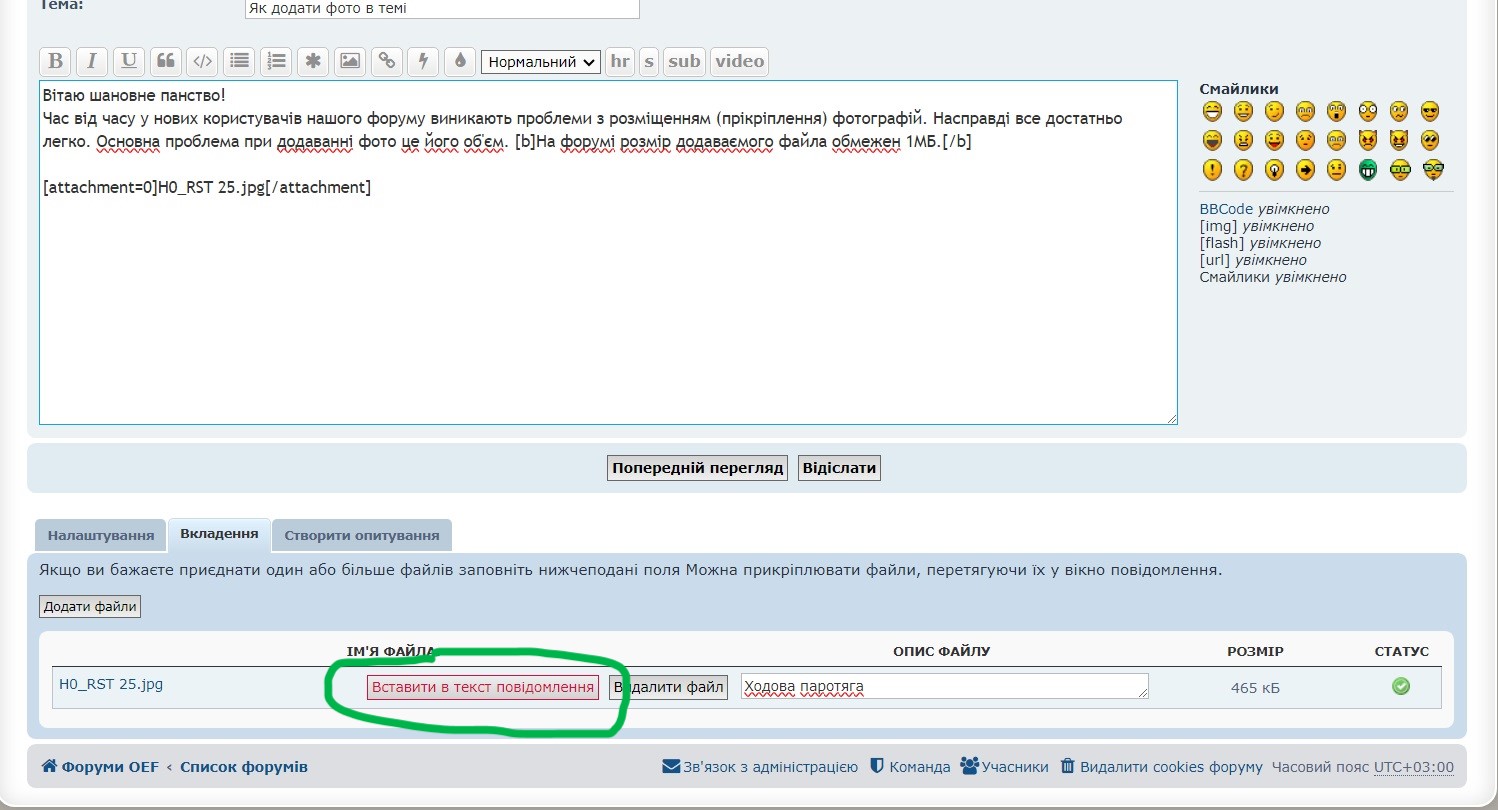Click the Відіслати submit button
Image resolution: width=1498 pixels, height=810 pixels.
tap(839, 468)
